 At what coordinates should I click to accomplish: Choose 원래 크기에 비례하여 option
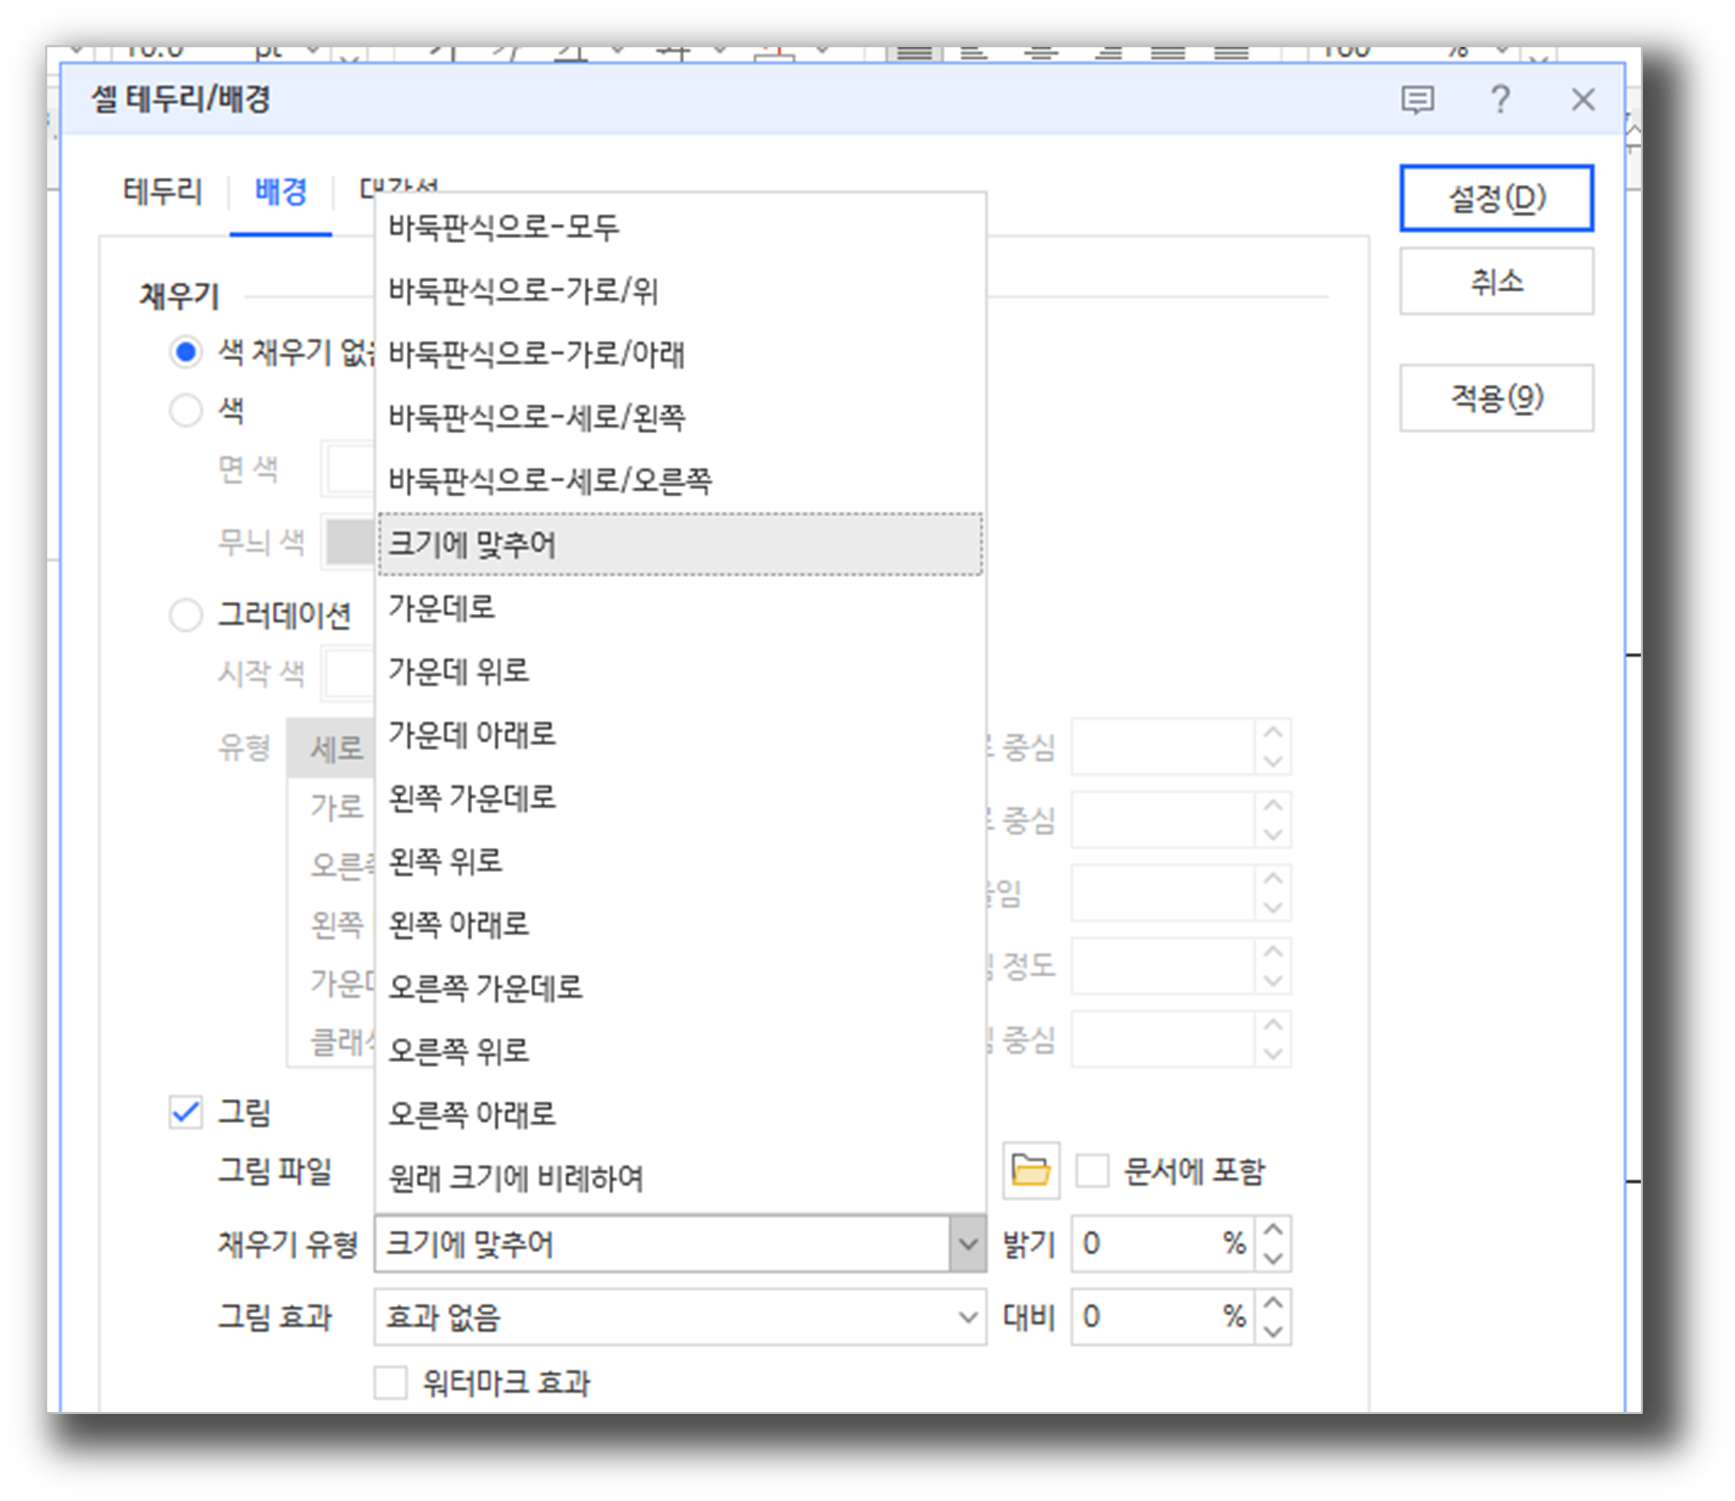coord(680,1177)
